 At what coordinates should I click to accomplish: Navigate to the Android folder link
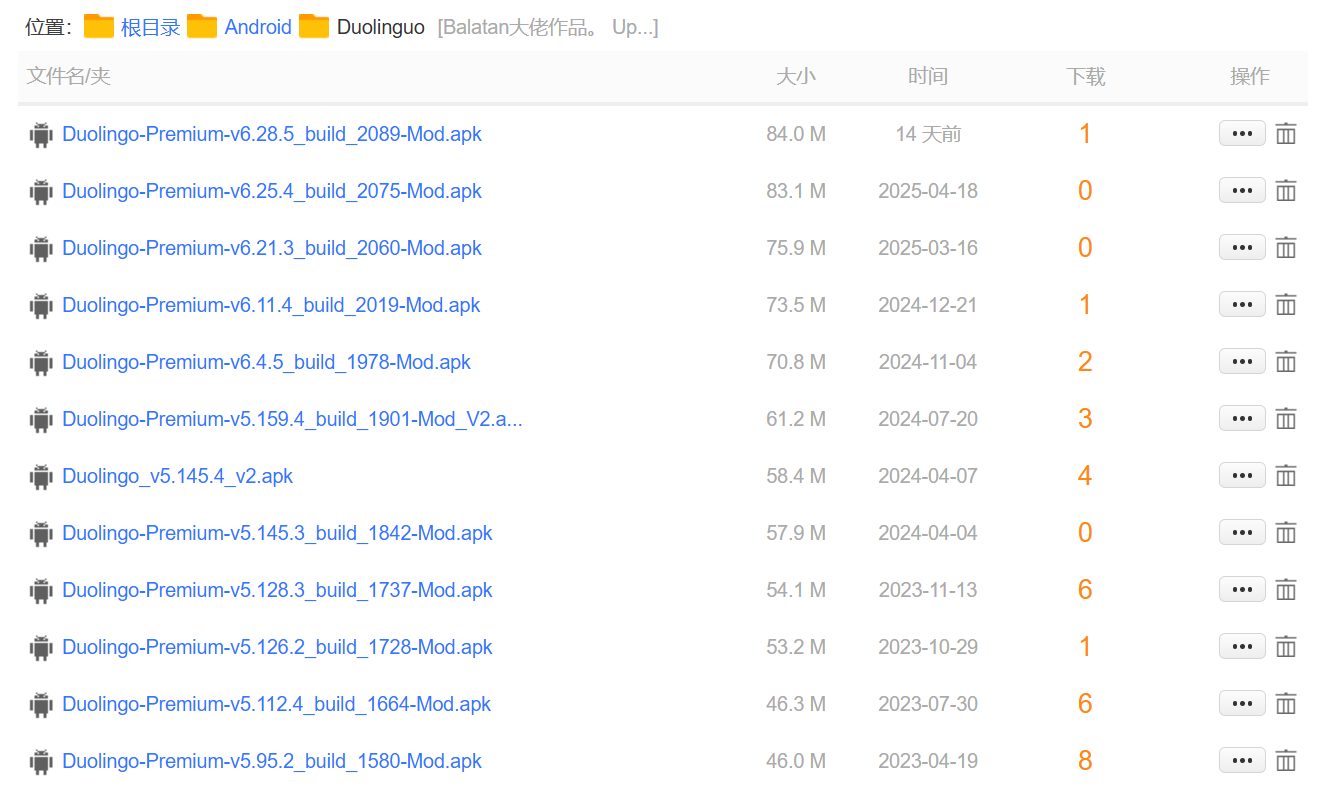258,27
